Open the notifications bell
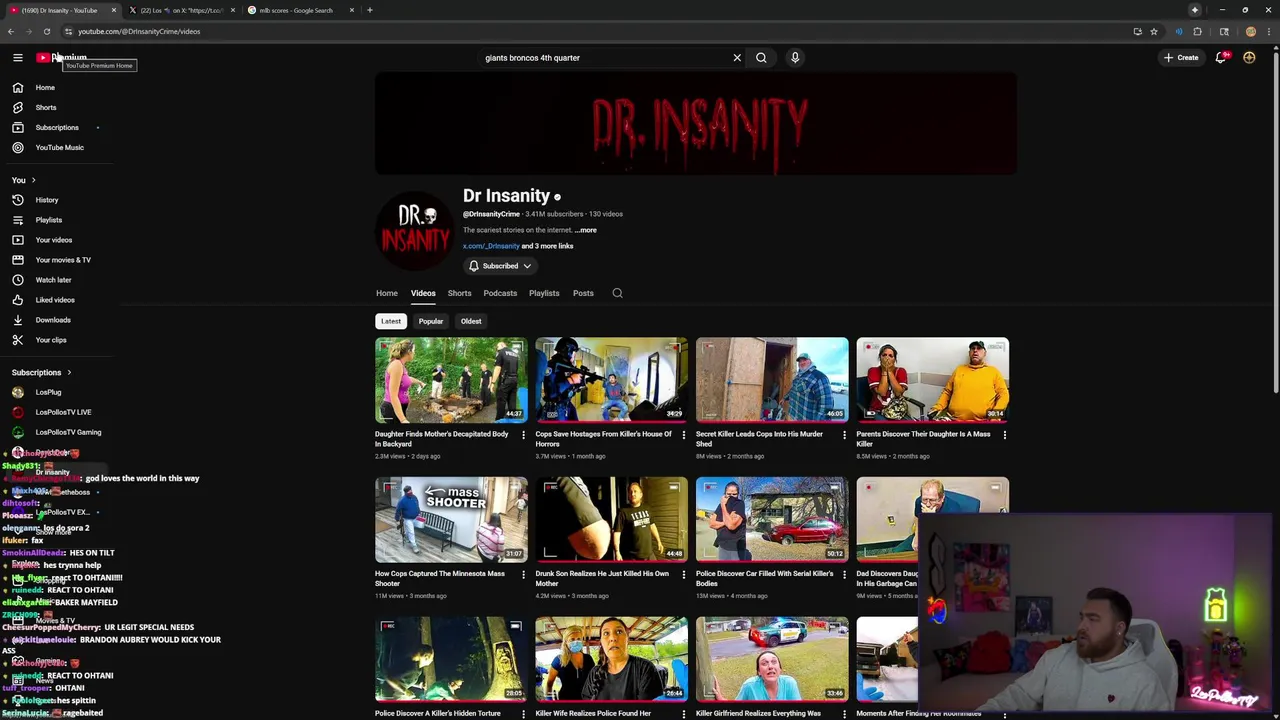The width and height of the screenshot is (1280, 720). coord(1221,58)
